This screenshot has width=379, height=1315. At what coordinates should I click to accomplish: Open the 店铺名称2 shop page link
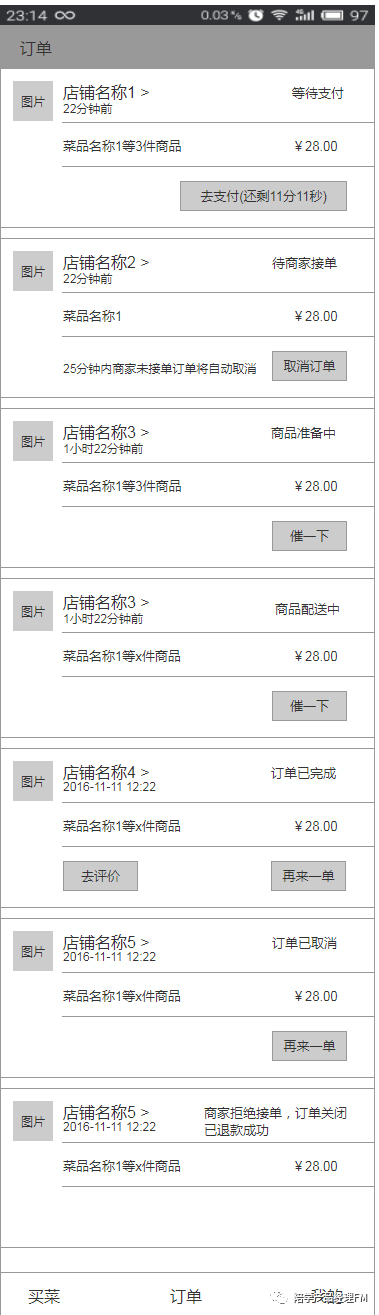(106, 263)
